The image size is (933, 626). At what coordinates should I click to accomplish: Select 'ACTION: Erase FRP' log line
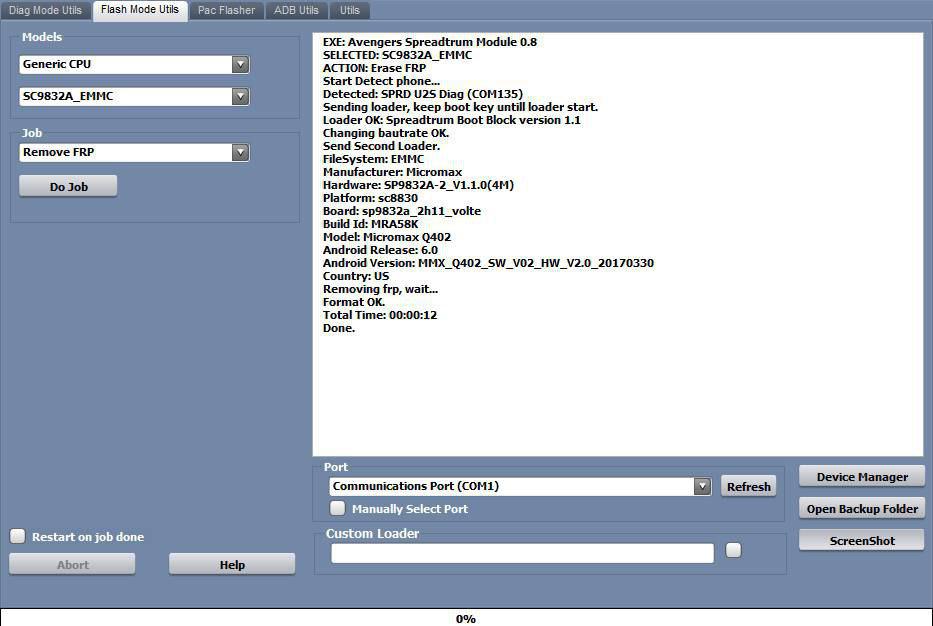pos(374,68)
